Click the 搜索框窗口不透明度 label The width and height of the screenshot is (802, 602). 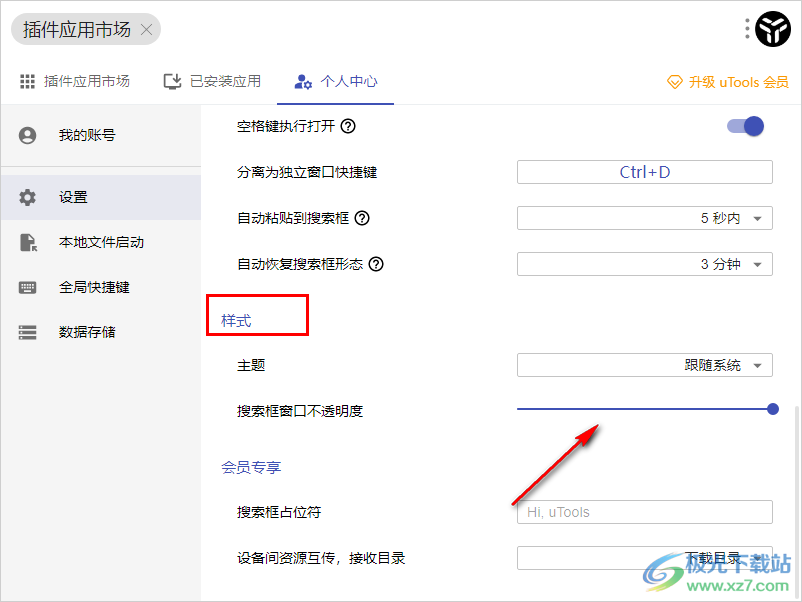click(x=300, y=411)
